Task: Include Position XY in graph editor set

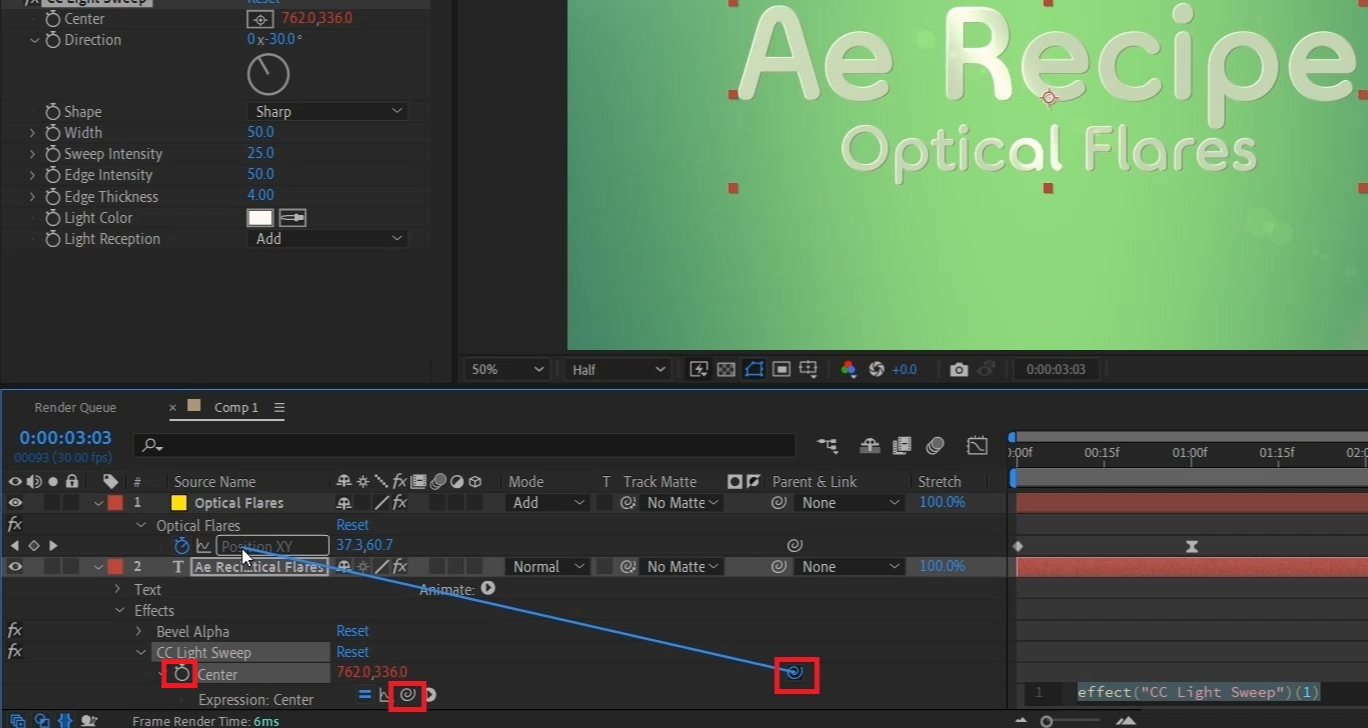Action: coord(203,546)
